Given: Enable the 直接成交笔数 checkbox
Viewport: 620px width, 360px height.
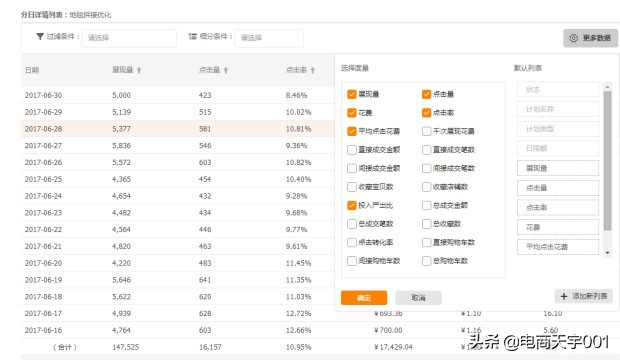Looking at the screenshot, I should pos(426,150).
